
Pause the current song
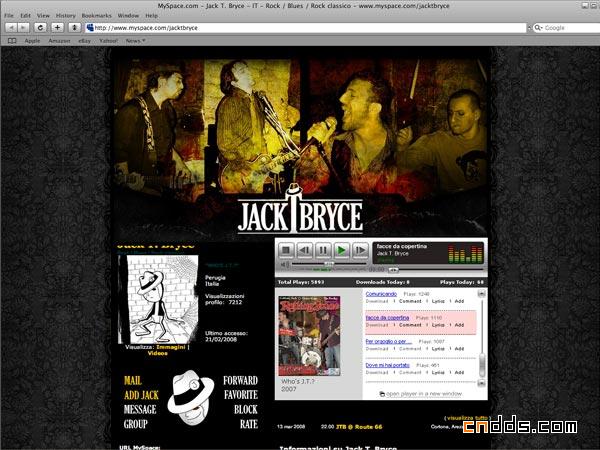[x=323, y=251]
